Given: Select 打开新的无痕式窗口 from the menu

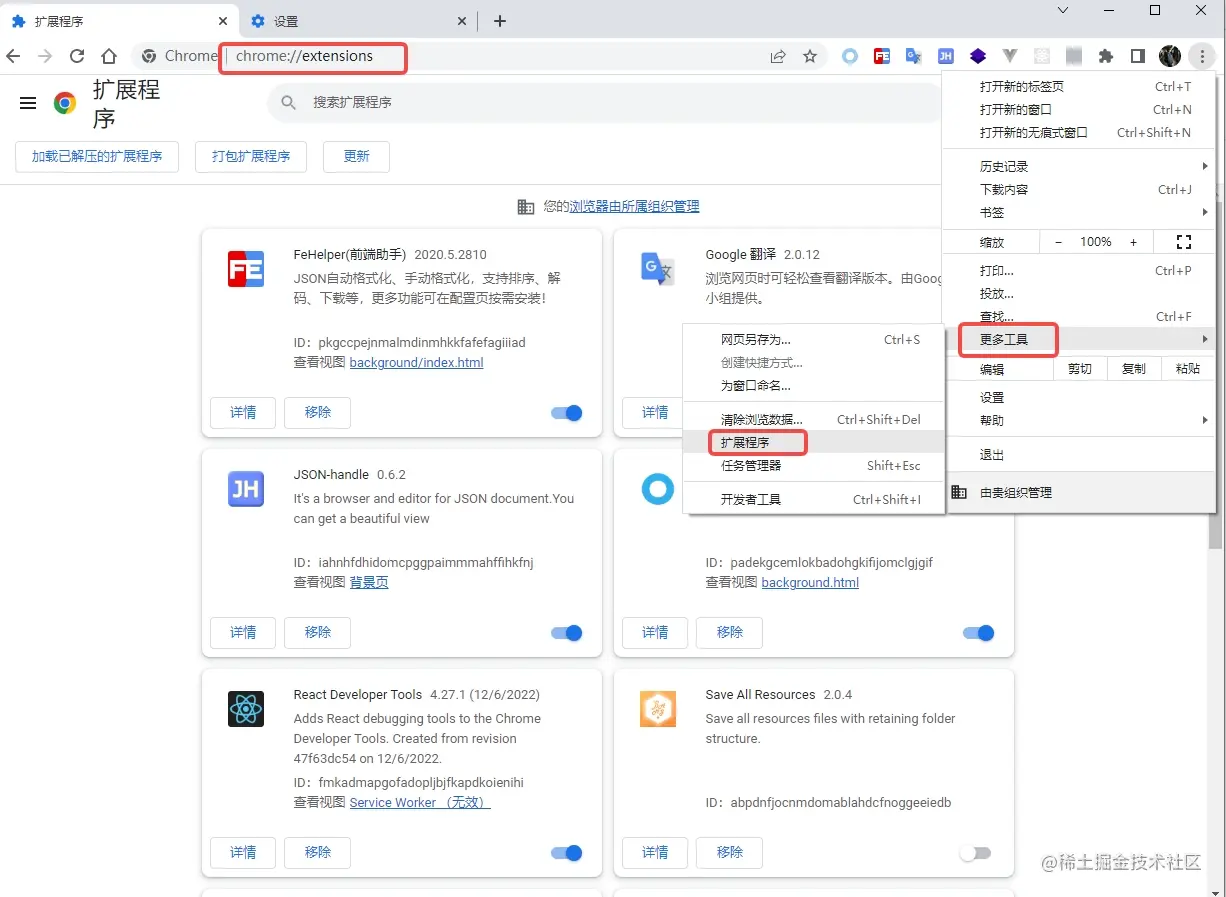Looking at the screenshot, I should [x=1080, y=132].
